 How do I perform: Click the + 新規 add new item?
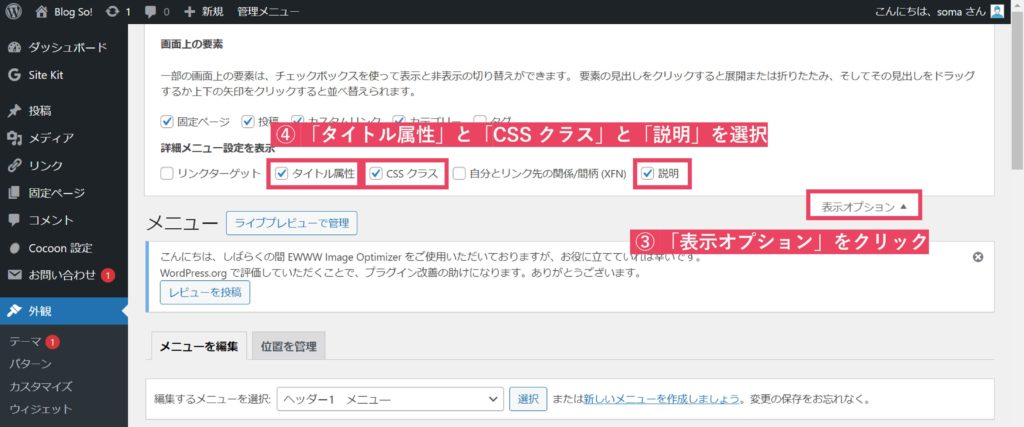point(204,12)
